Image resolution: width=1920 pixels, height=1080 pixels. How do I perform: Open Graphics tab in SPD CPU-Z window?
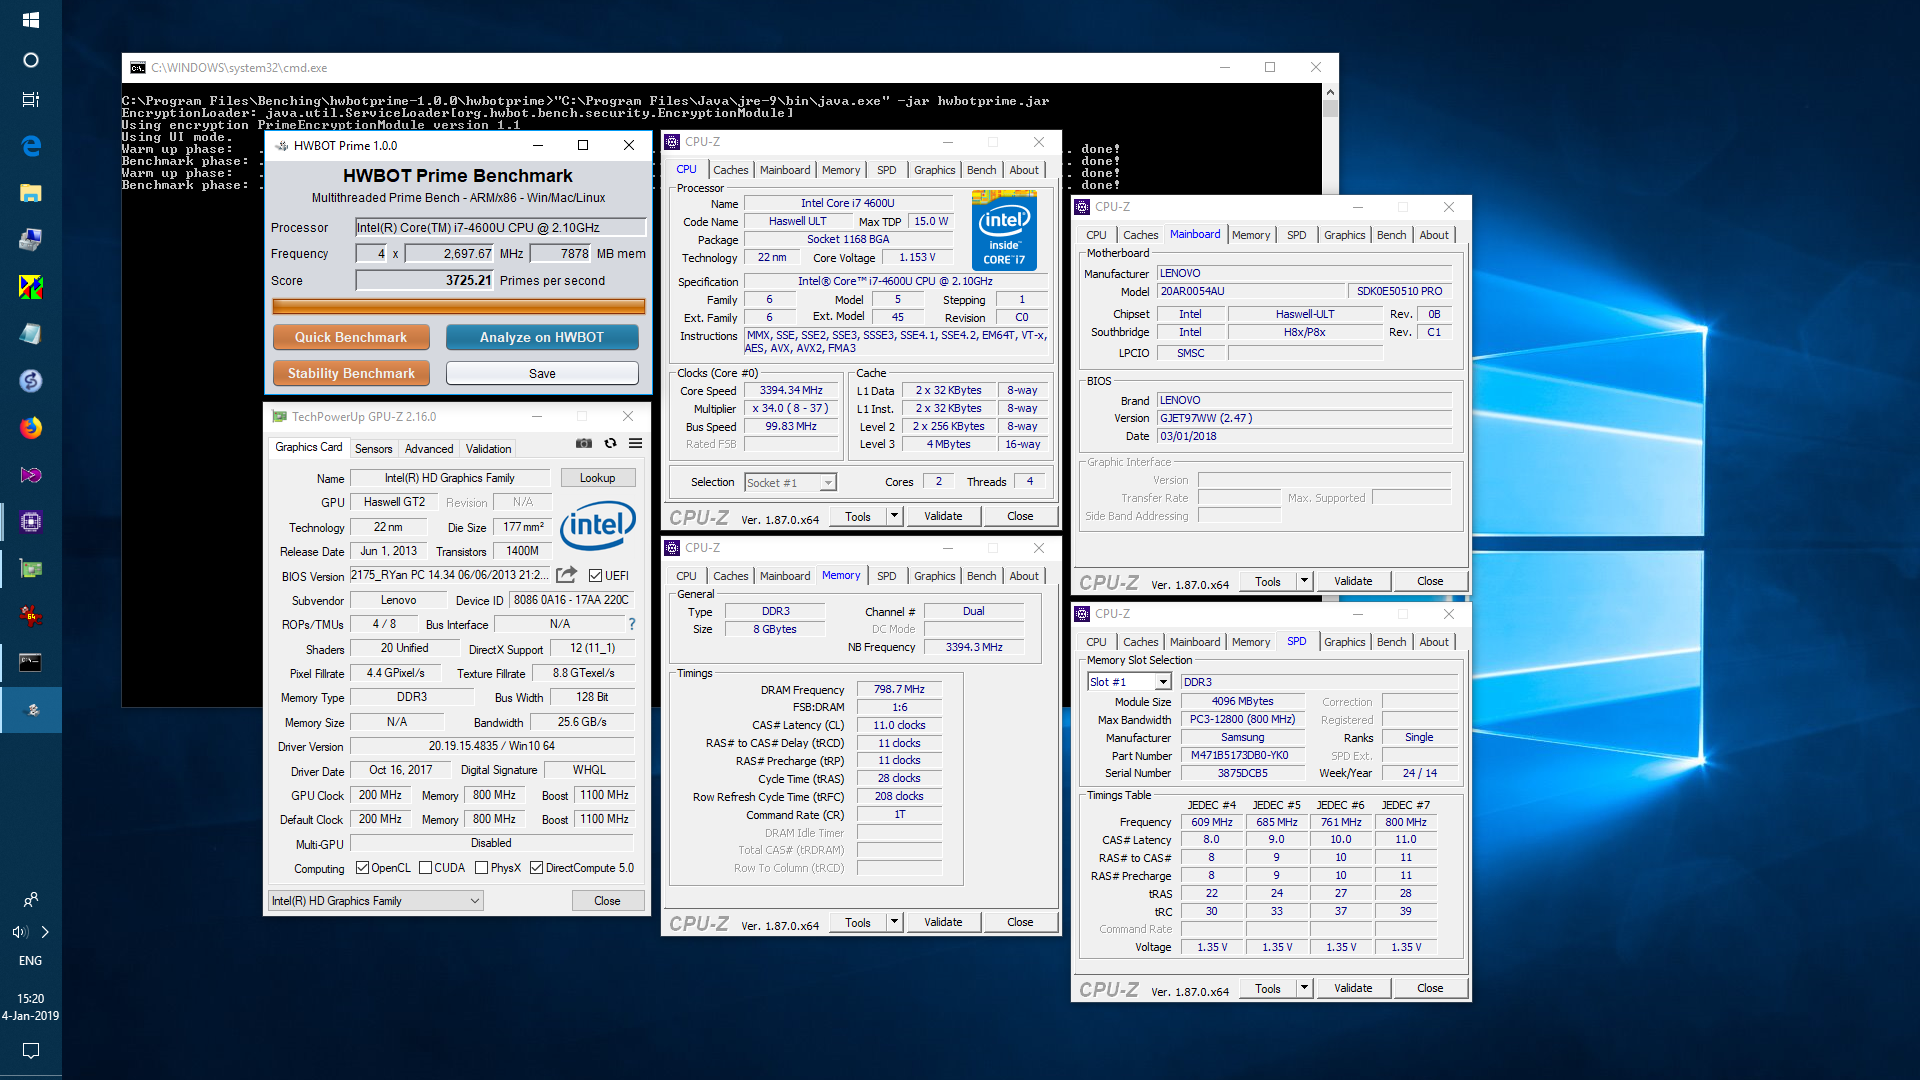pyautogui.click(x=1344, y=642)
